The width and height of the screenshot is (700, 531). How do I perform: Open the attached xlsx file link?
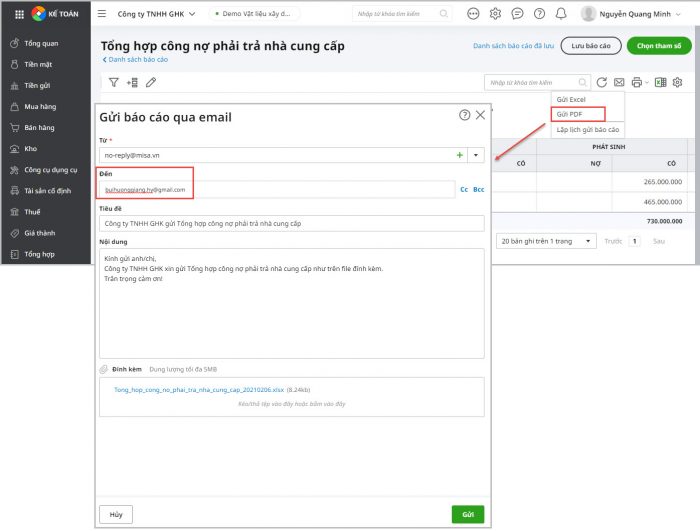(x=199, y=390)
